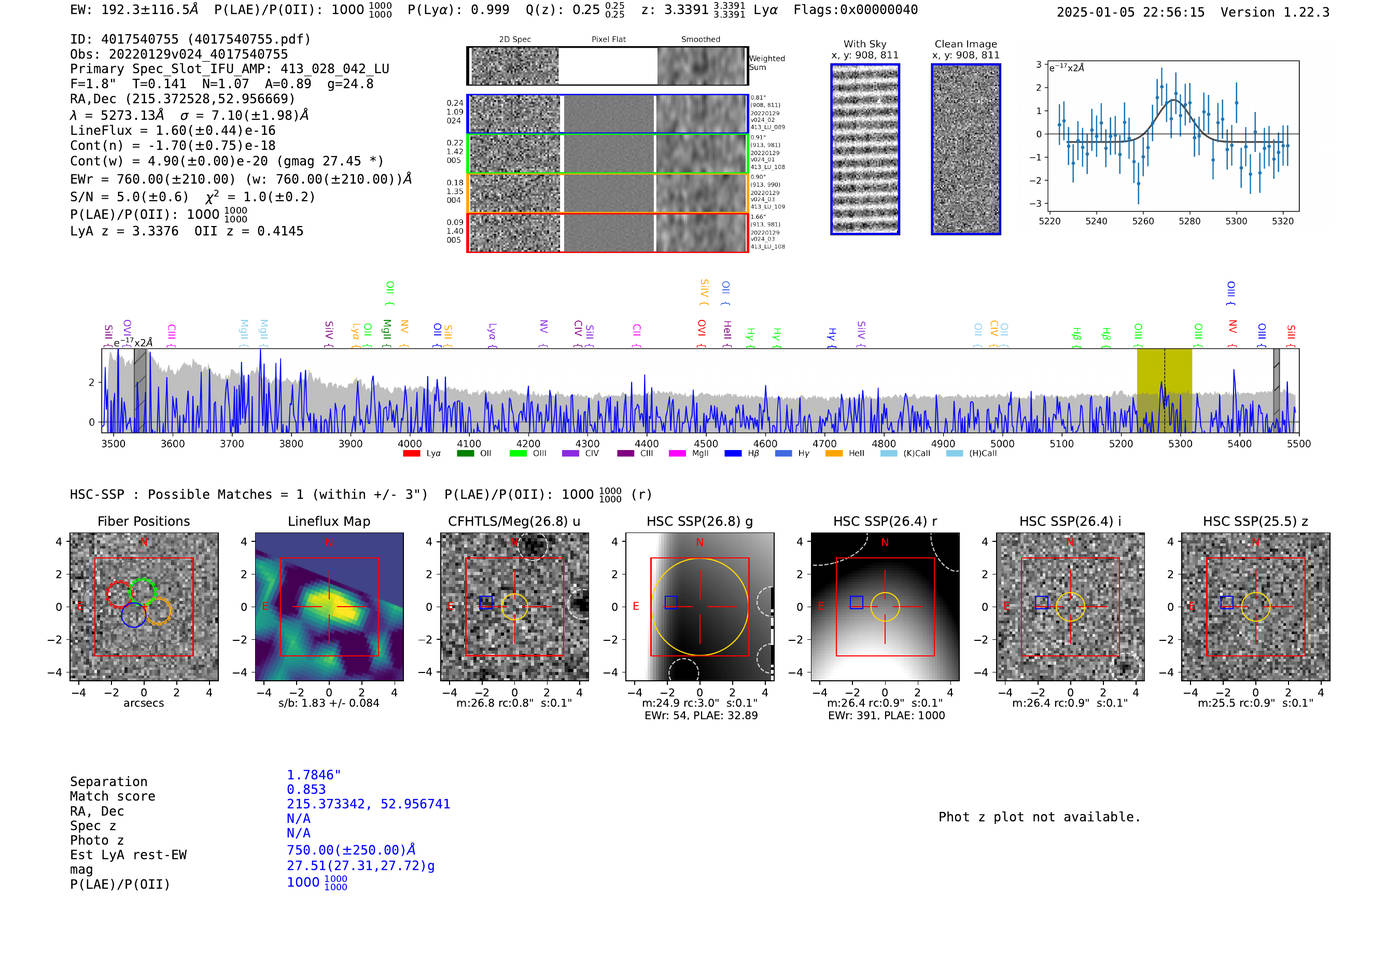Click the Weighted Sum 2D spectrum panel
The width and height of the screenshot is (1400, 953).
(x=607, y=66)
